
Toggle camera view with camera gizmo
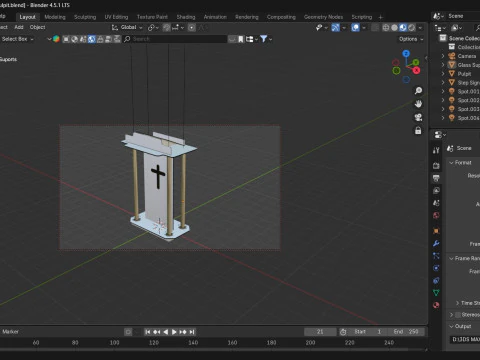pyautogui.click(x=418, y=117)
